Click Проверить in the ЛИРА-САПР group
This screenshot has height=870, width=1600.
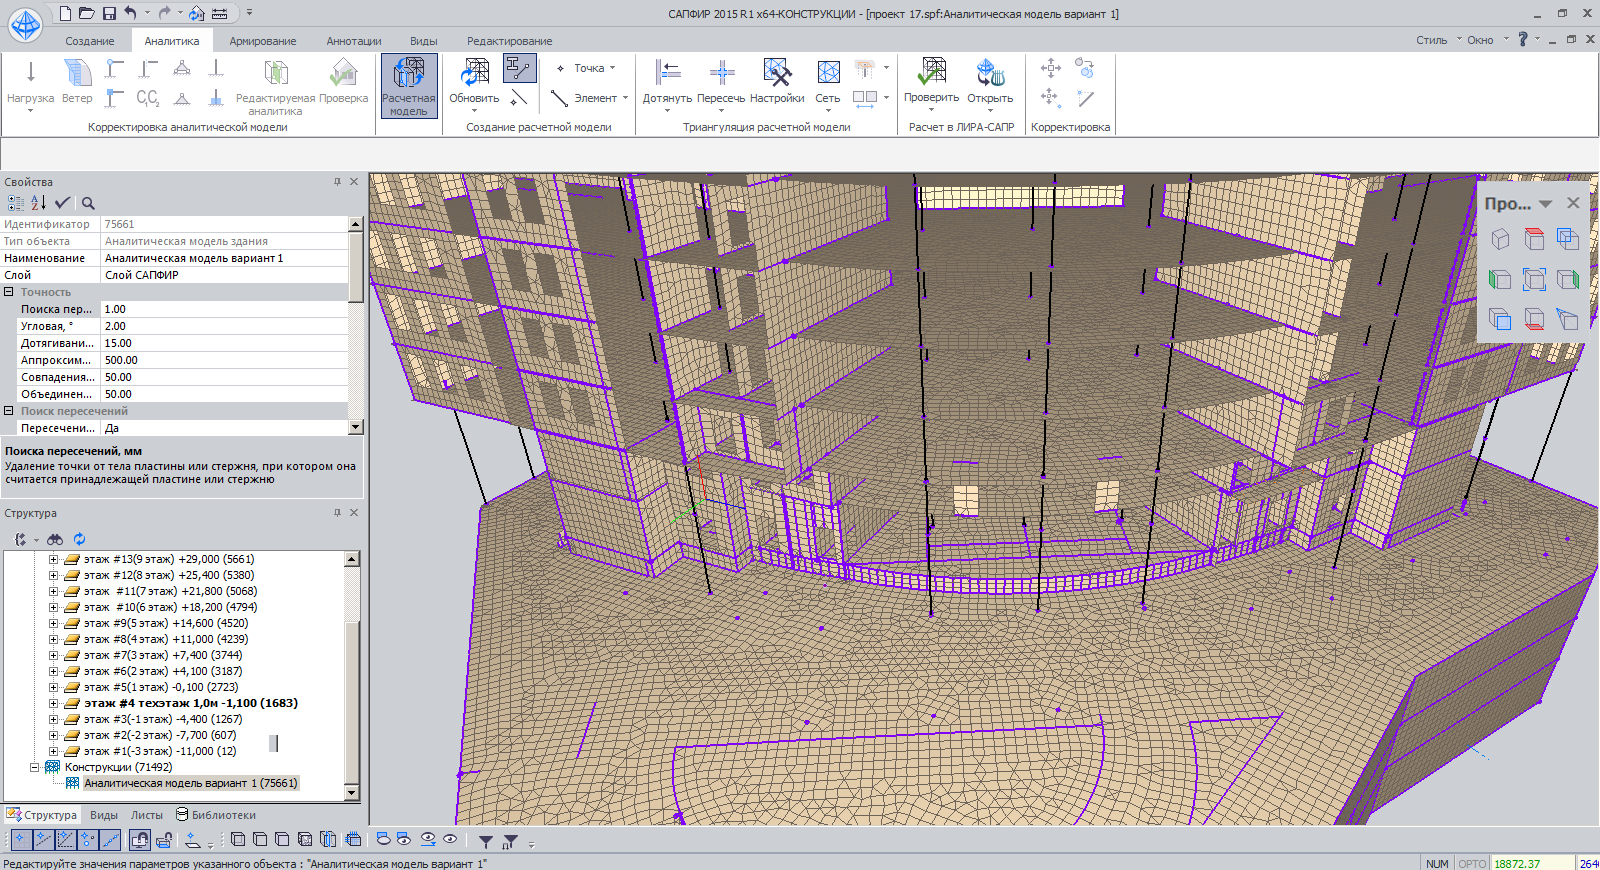(x=931, y=81)
